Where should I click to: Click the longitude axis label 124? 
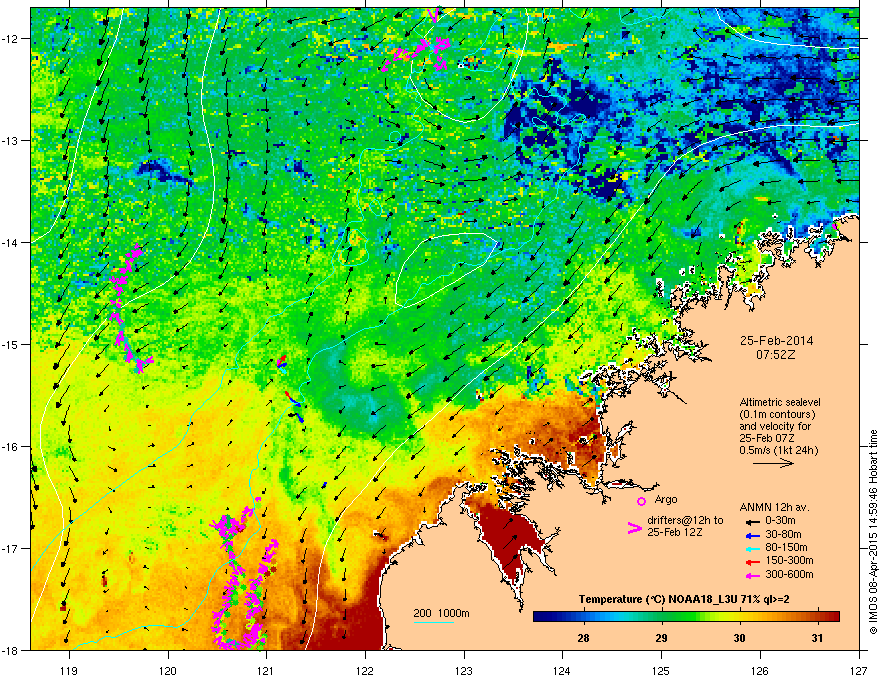tap(562, 670)
